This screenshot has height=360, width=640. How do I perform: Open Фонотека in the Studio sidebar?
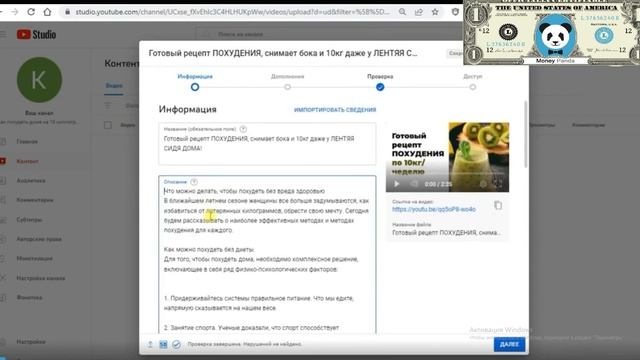click(29, 298)
